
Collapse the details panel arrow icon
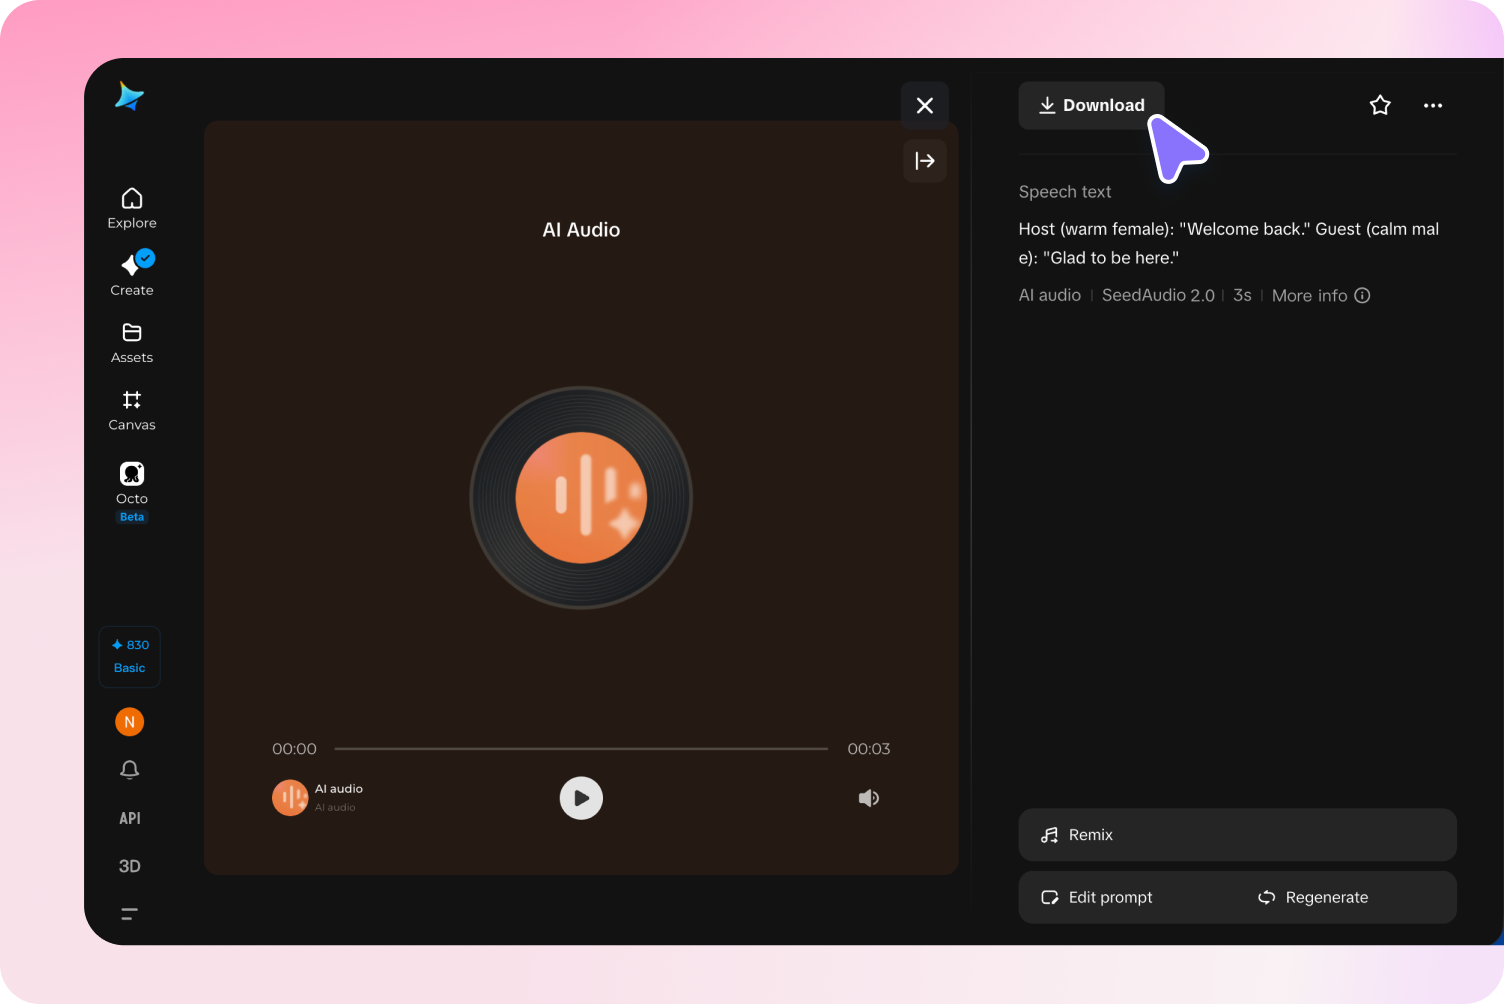pos(925,161)
